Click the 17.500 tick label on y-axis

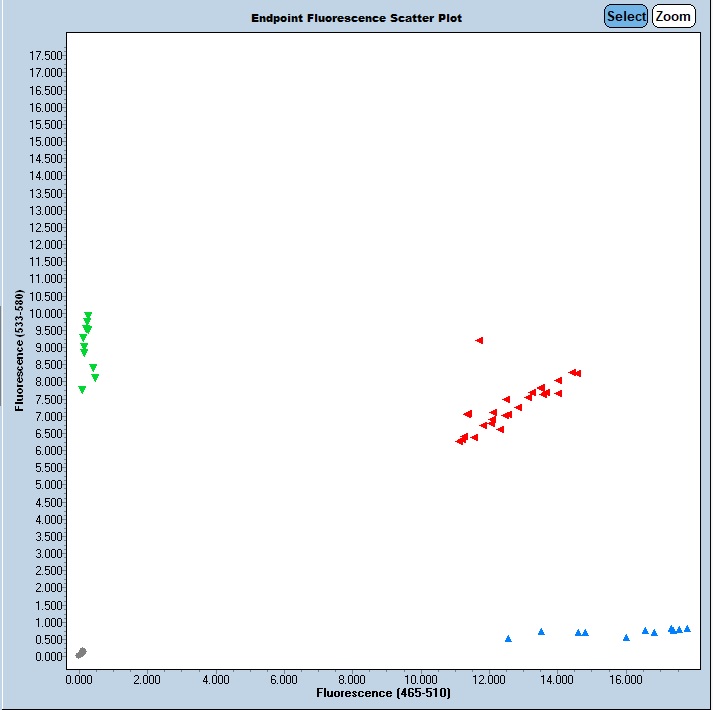(x=47, y=56)
